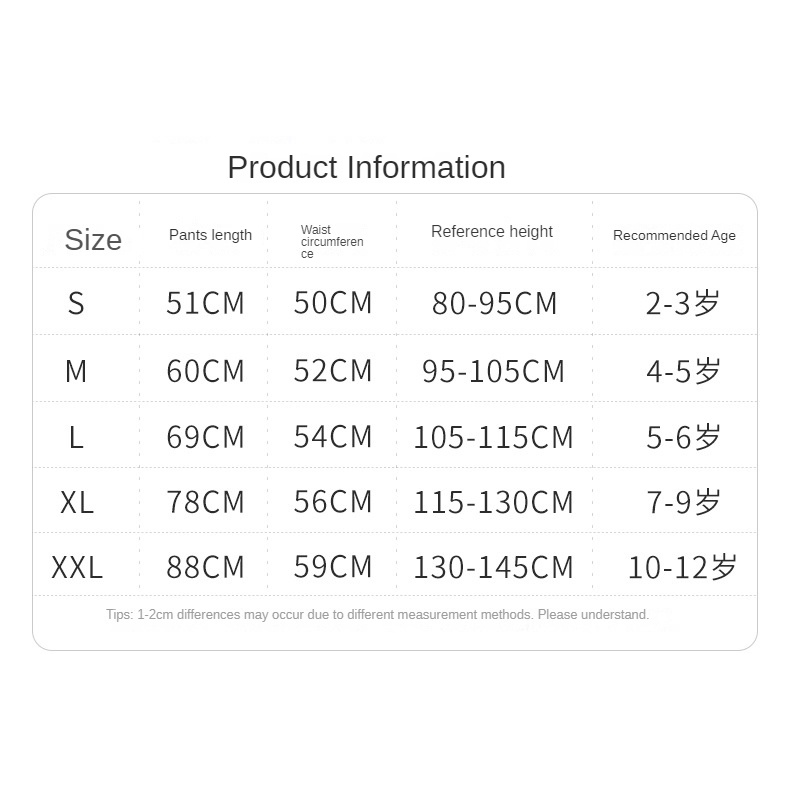Click the L size row label

(77, 437)
